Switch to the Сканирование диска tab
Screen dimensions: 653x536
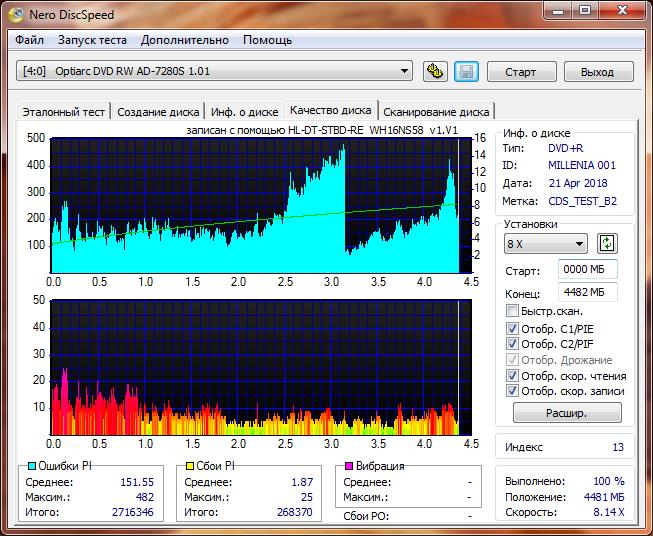click(x=436, y=112)
